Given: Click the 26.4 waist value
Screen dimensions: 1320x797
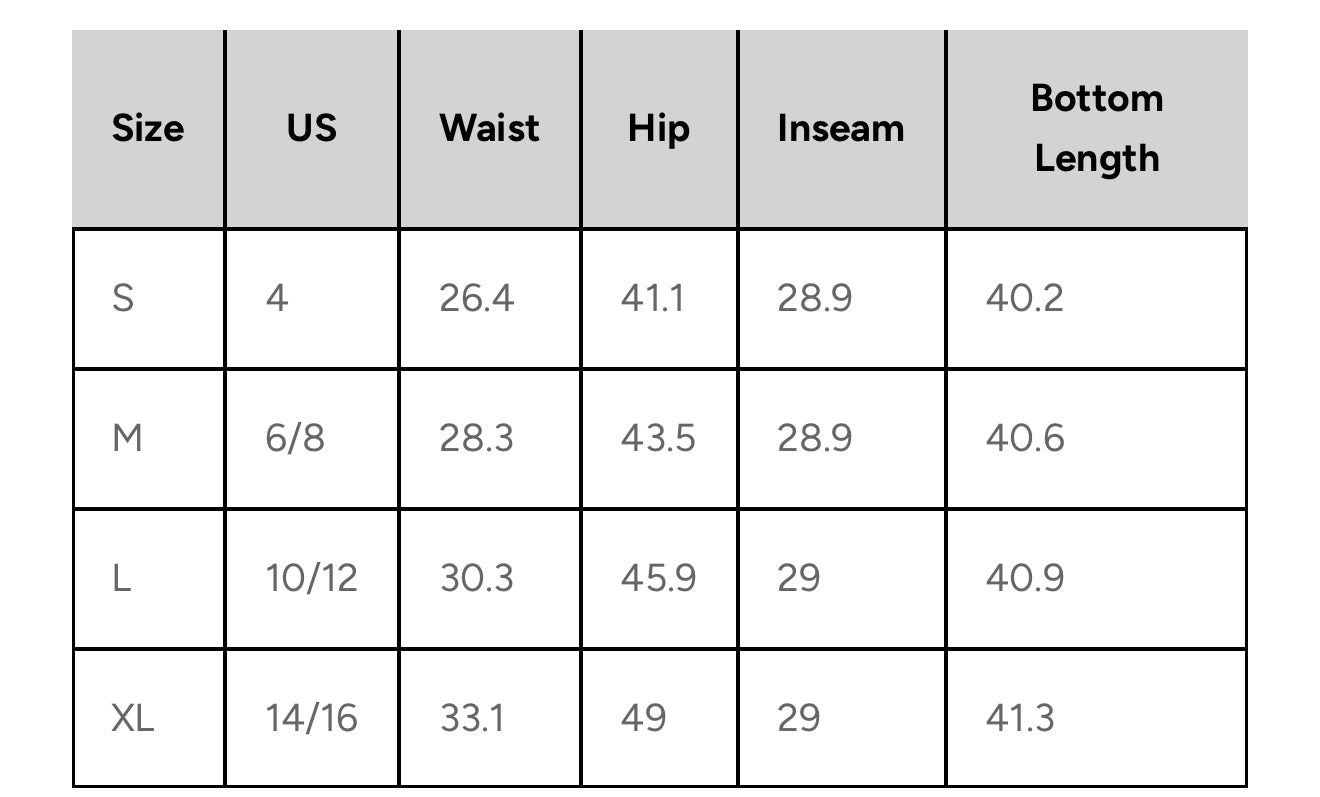Looking at the screenshot, I should (476, 298).
